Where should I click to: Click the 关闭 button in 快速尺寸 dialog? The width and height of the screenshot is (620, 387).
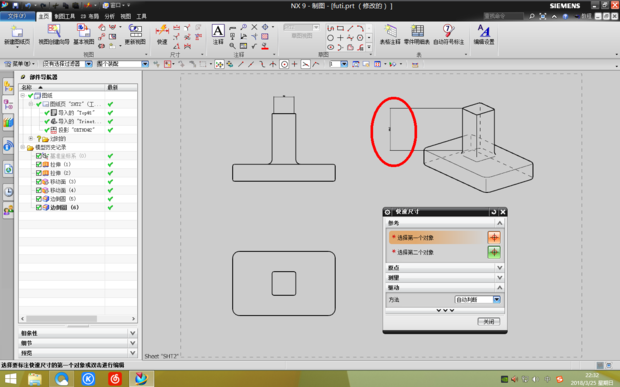[489, 321]
